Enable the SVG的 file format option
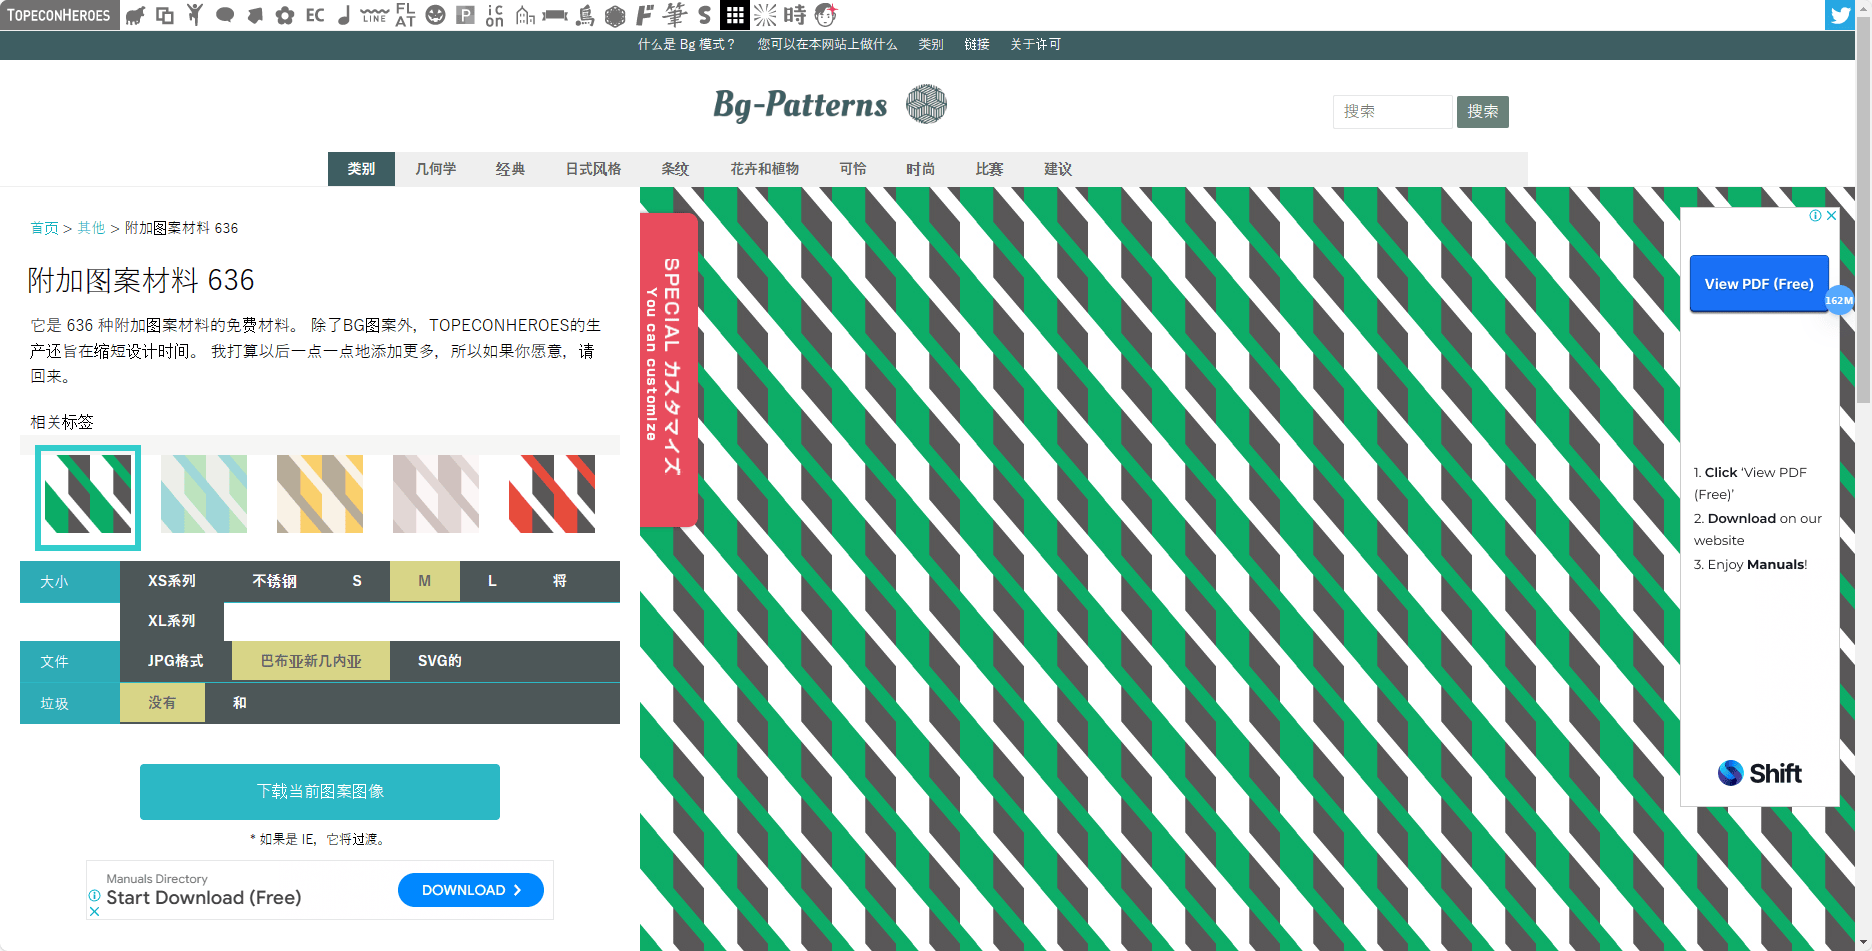1872x951 pixels. click(x=438, y=660)
